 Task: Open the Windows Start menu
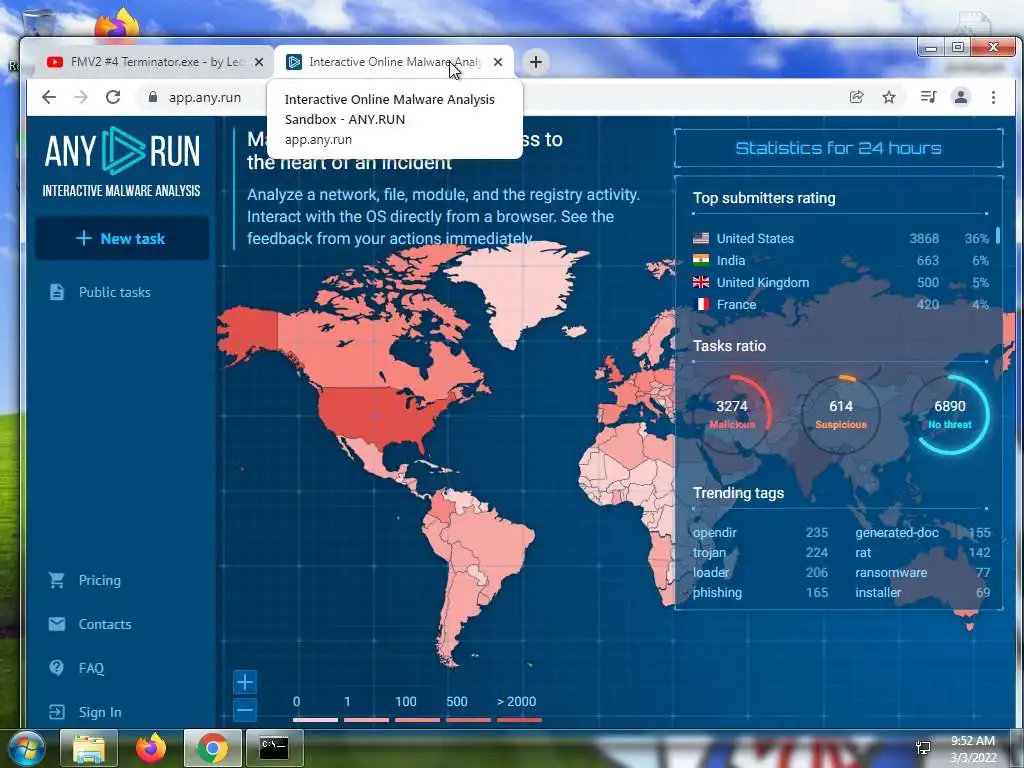25,748
